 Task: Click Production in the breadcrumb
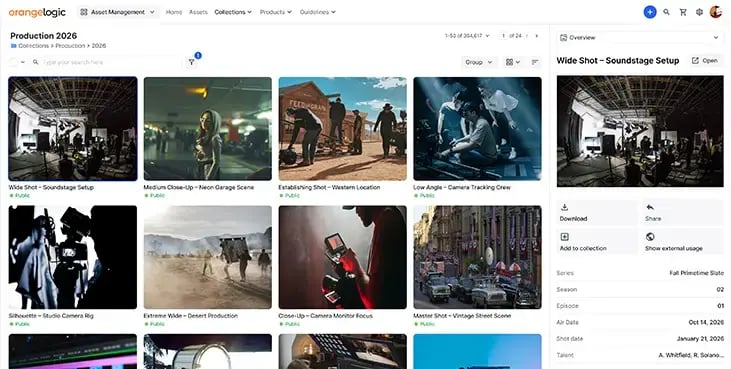(x=70, y=46)
